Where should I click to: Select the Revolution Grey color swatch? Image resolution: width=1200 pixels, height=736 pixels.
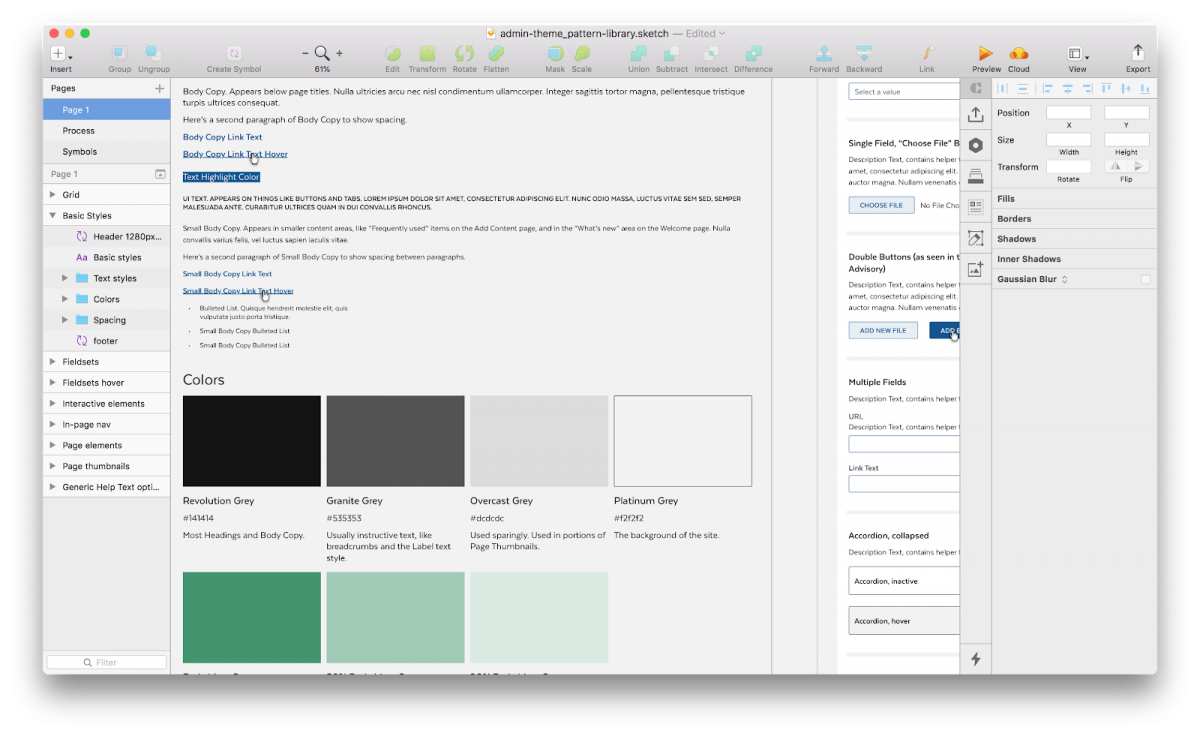(251, 440)
